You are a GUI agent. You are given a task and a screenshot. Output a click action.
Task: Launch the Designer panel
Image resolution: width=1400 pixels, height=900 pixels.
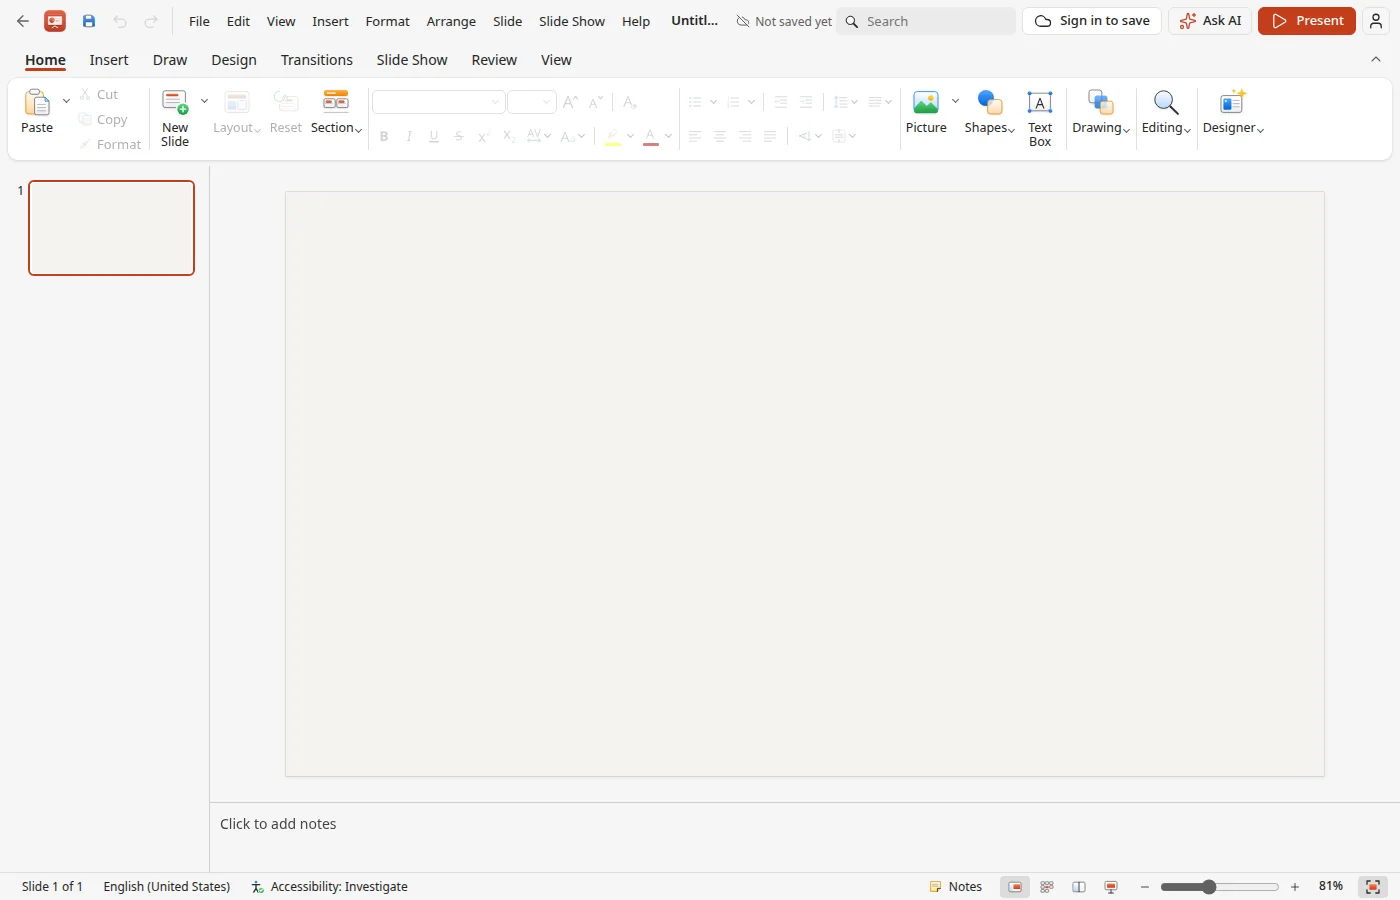pos(1233,112)
